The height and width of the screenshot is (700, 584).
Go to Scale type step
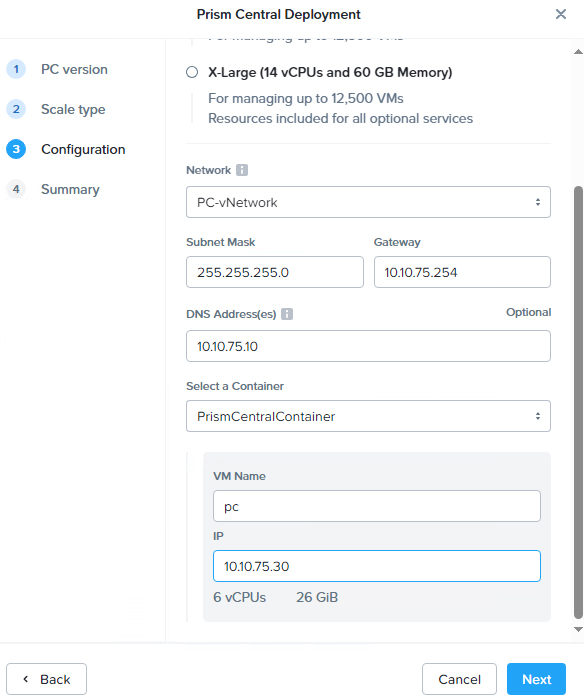pos(73,109)
